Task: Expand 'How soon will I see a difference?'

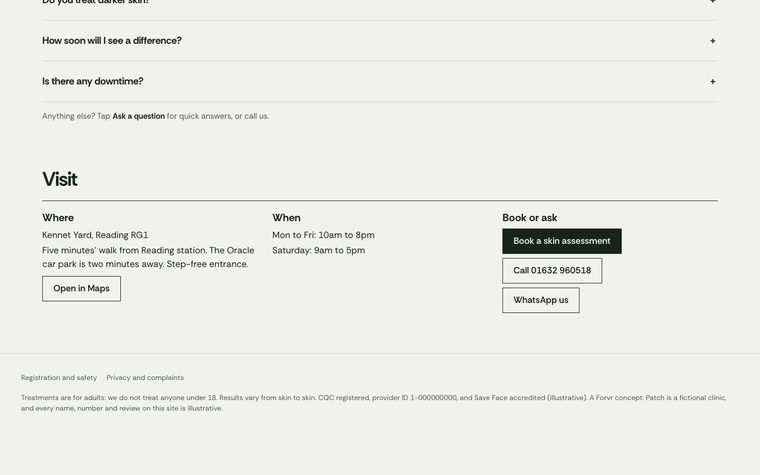Action: 380,41
